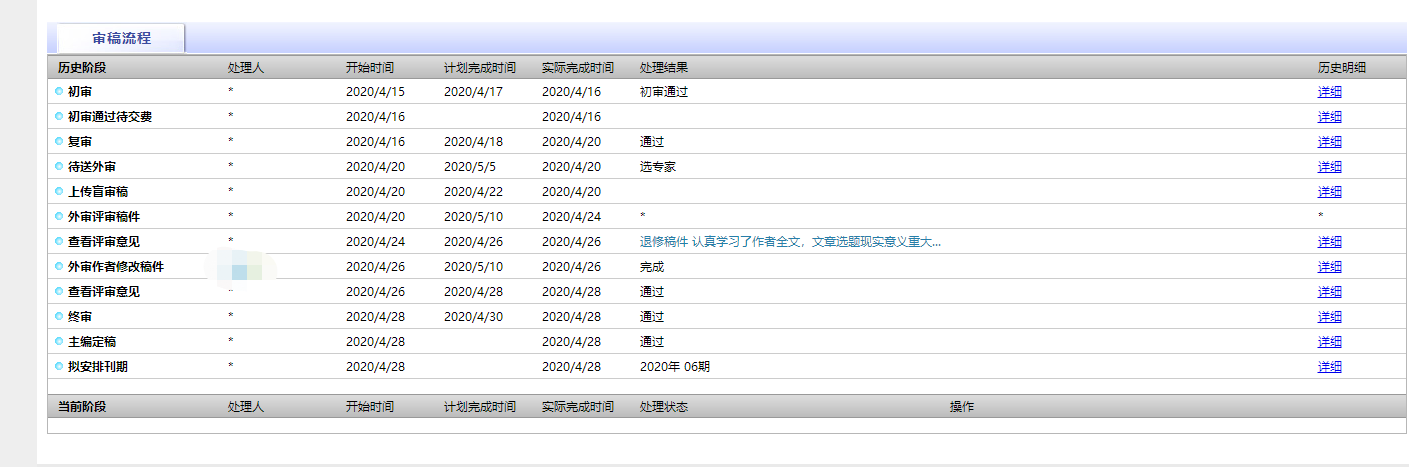Image resolution: width=1409 pixels, height=467 pixels.
Task: Open the blue 退修稿件 review comment link
Action: [789, 242]
